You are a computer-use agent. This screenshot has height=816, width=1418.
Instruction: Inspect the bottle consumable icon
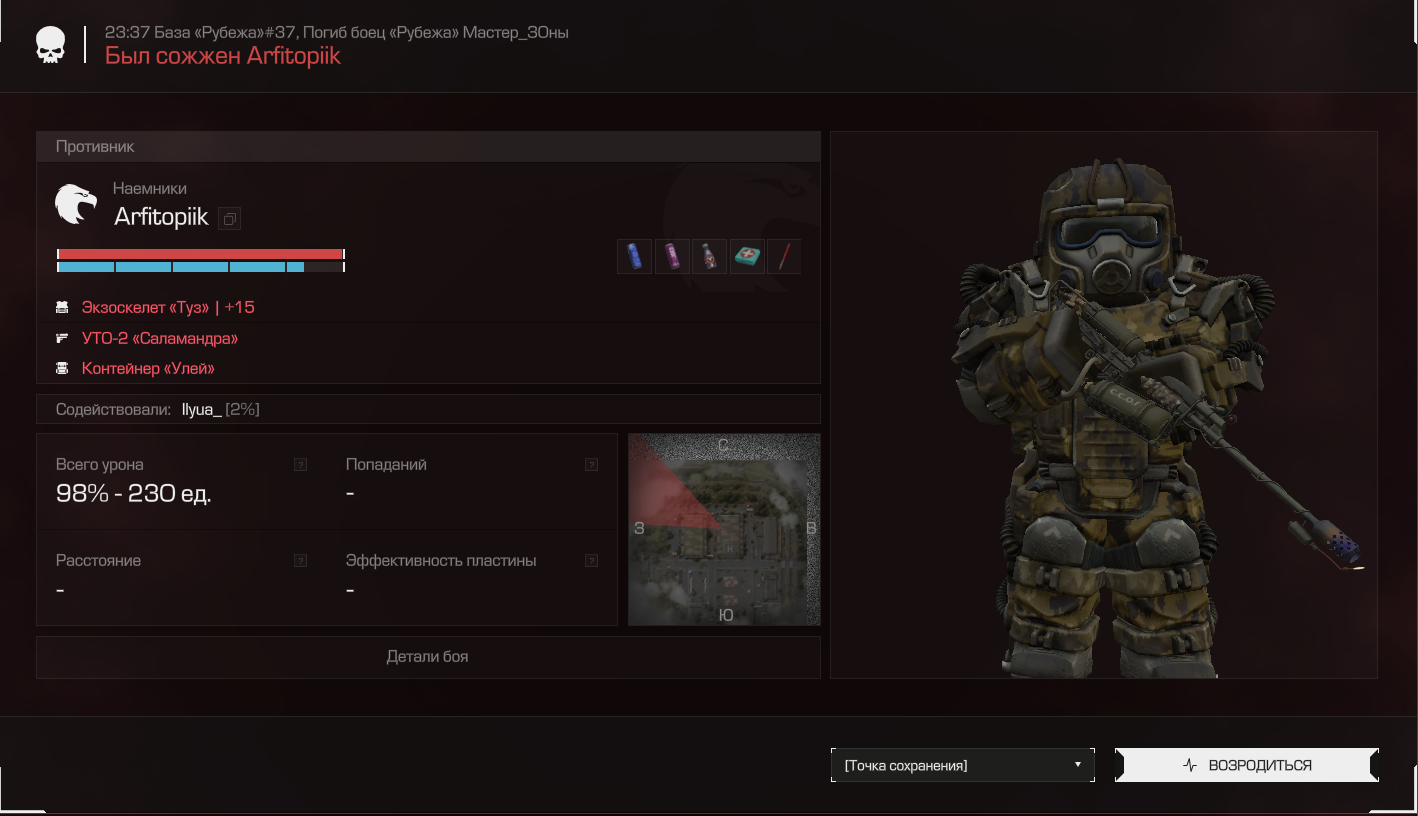tap(708, 256)
